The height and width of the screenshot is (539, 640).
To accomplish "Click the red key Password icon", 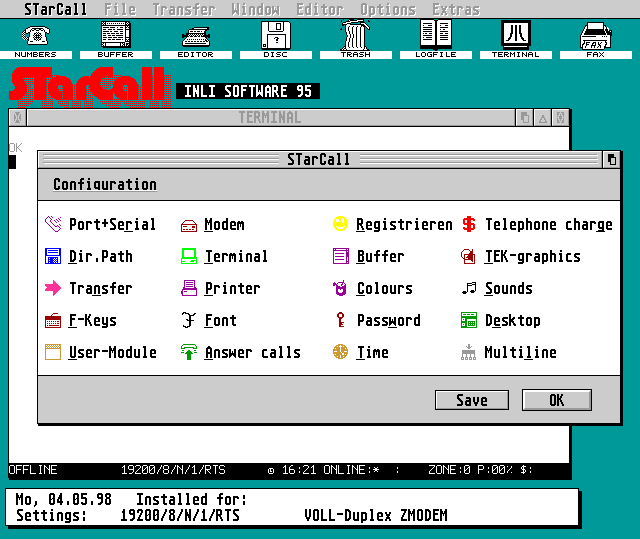I will tap(340, 320).
